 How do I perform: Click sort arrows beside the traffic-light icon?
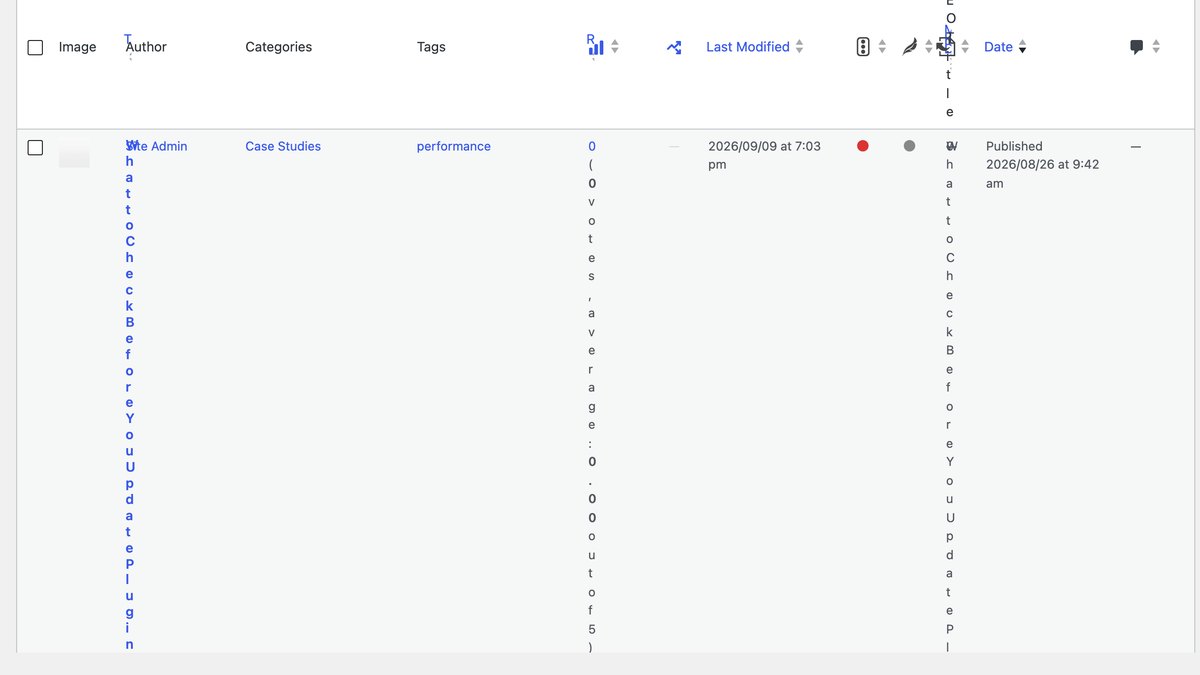882,47
